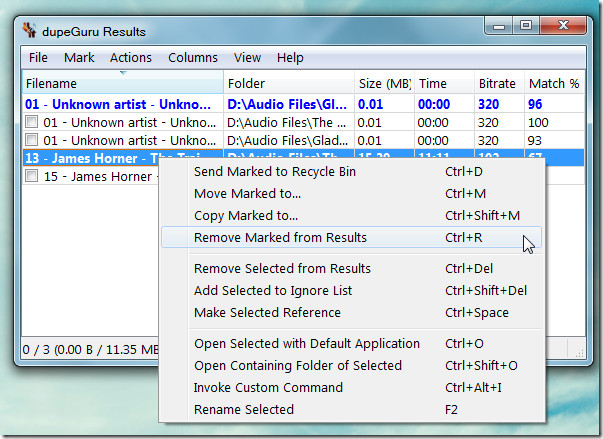Open the Mark menu
This screenshot has width=603, height=439.
coord(79,58)
